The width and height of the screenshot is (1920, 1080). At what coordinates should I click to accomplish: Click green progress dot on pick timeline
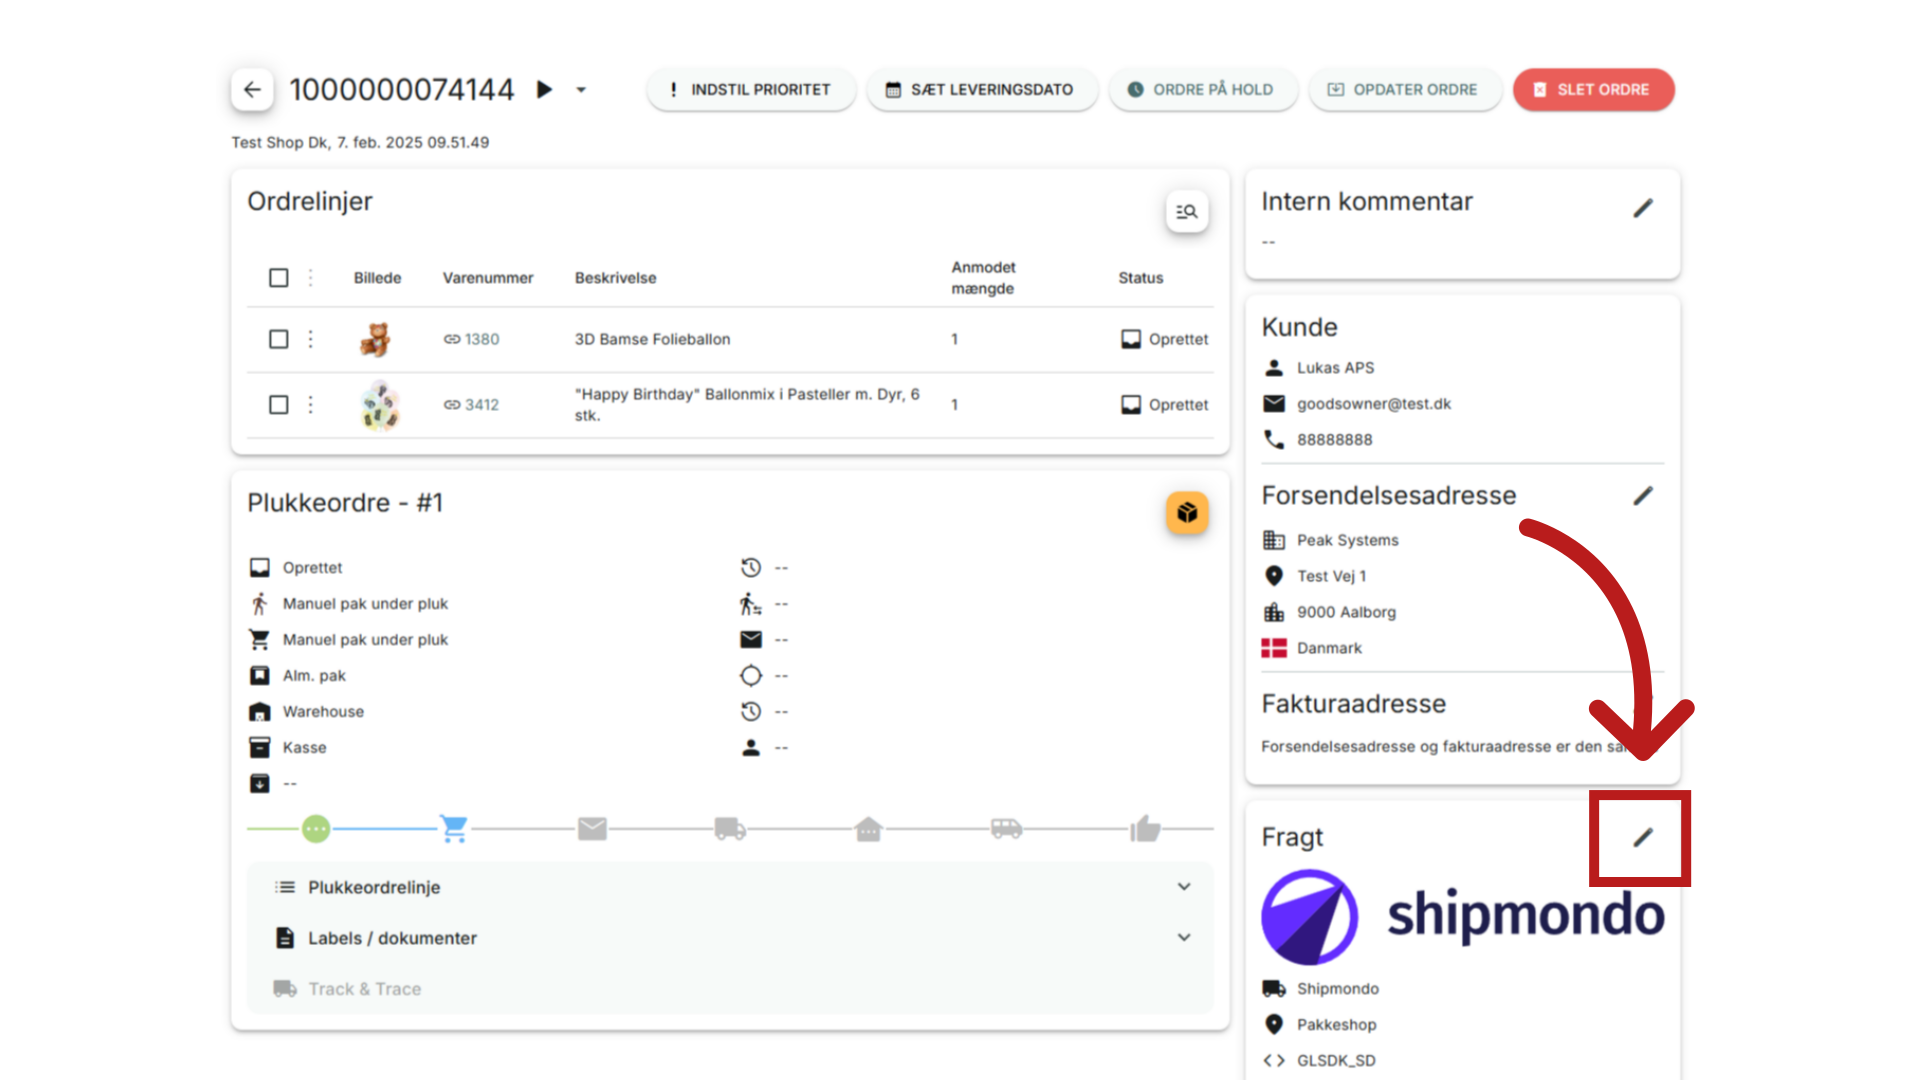[316, 829]
